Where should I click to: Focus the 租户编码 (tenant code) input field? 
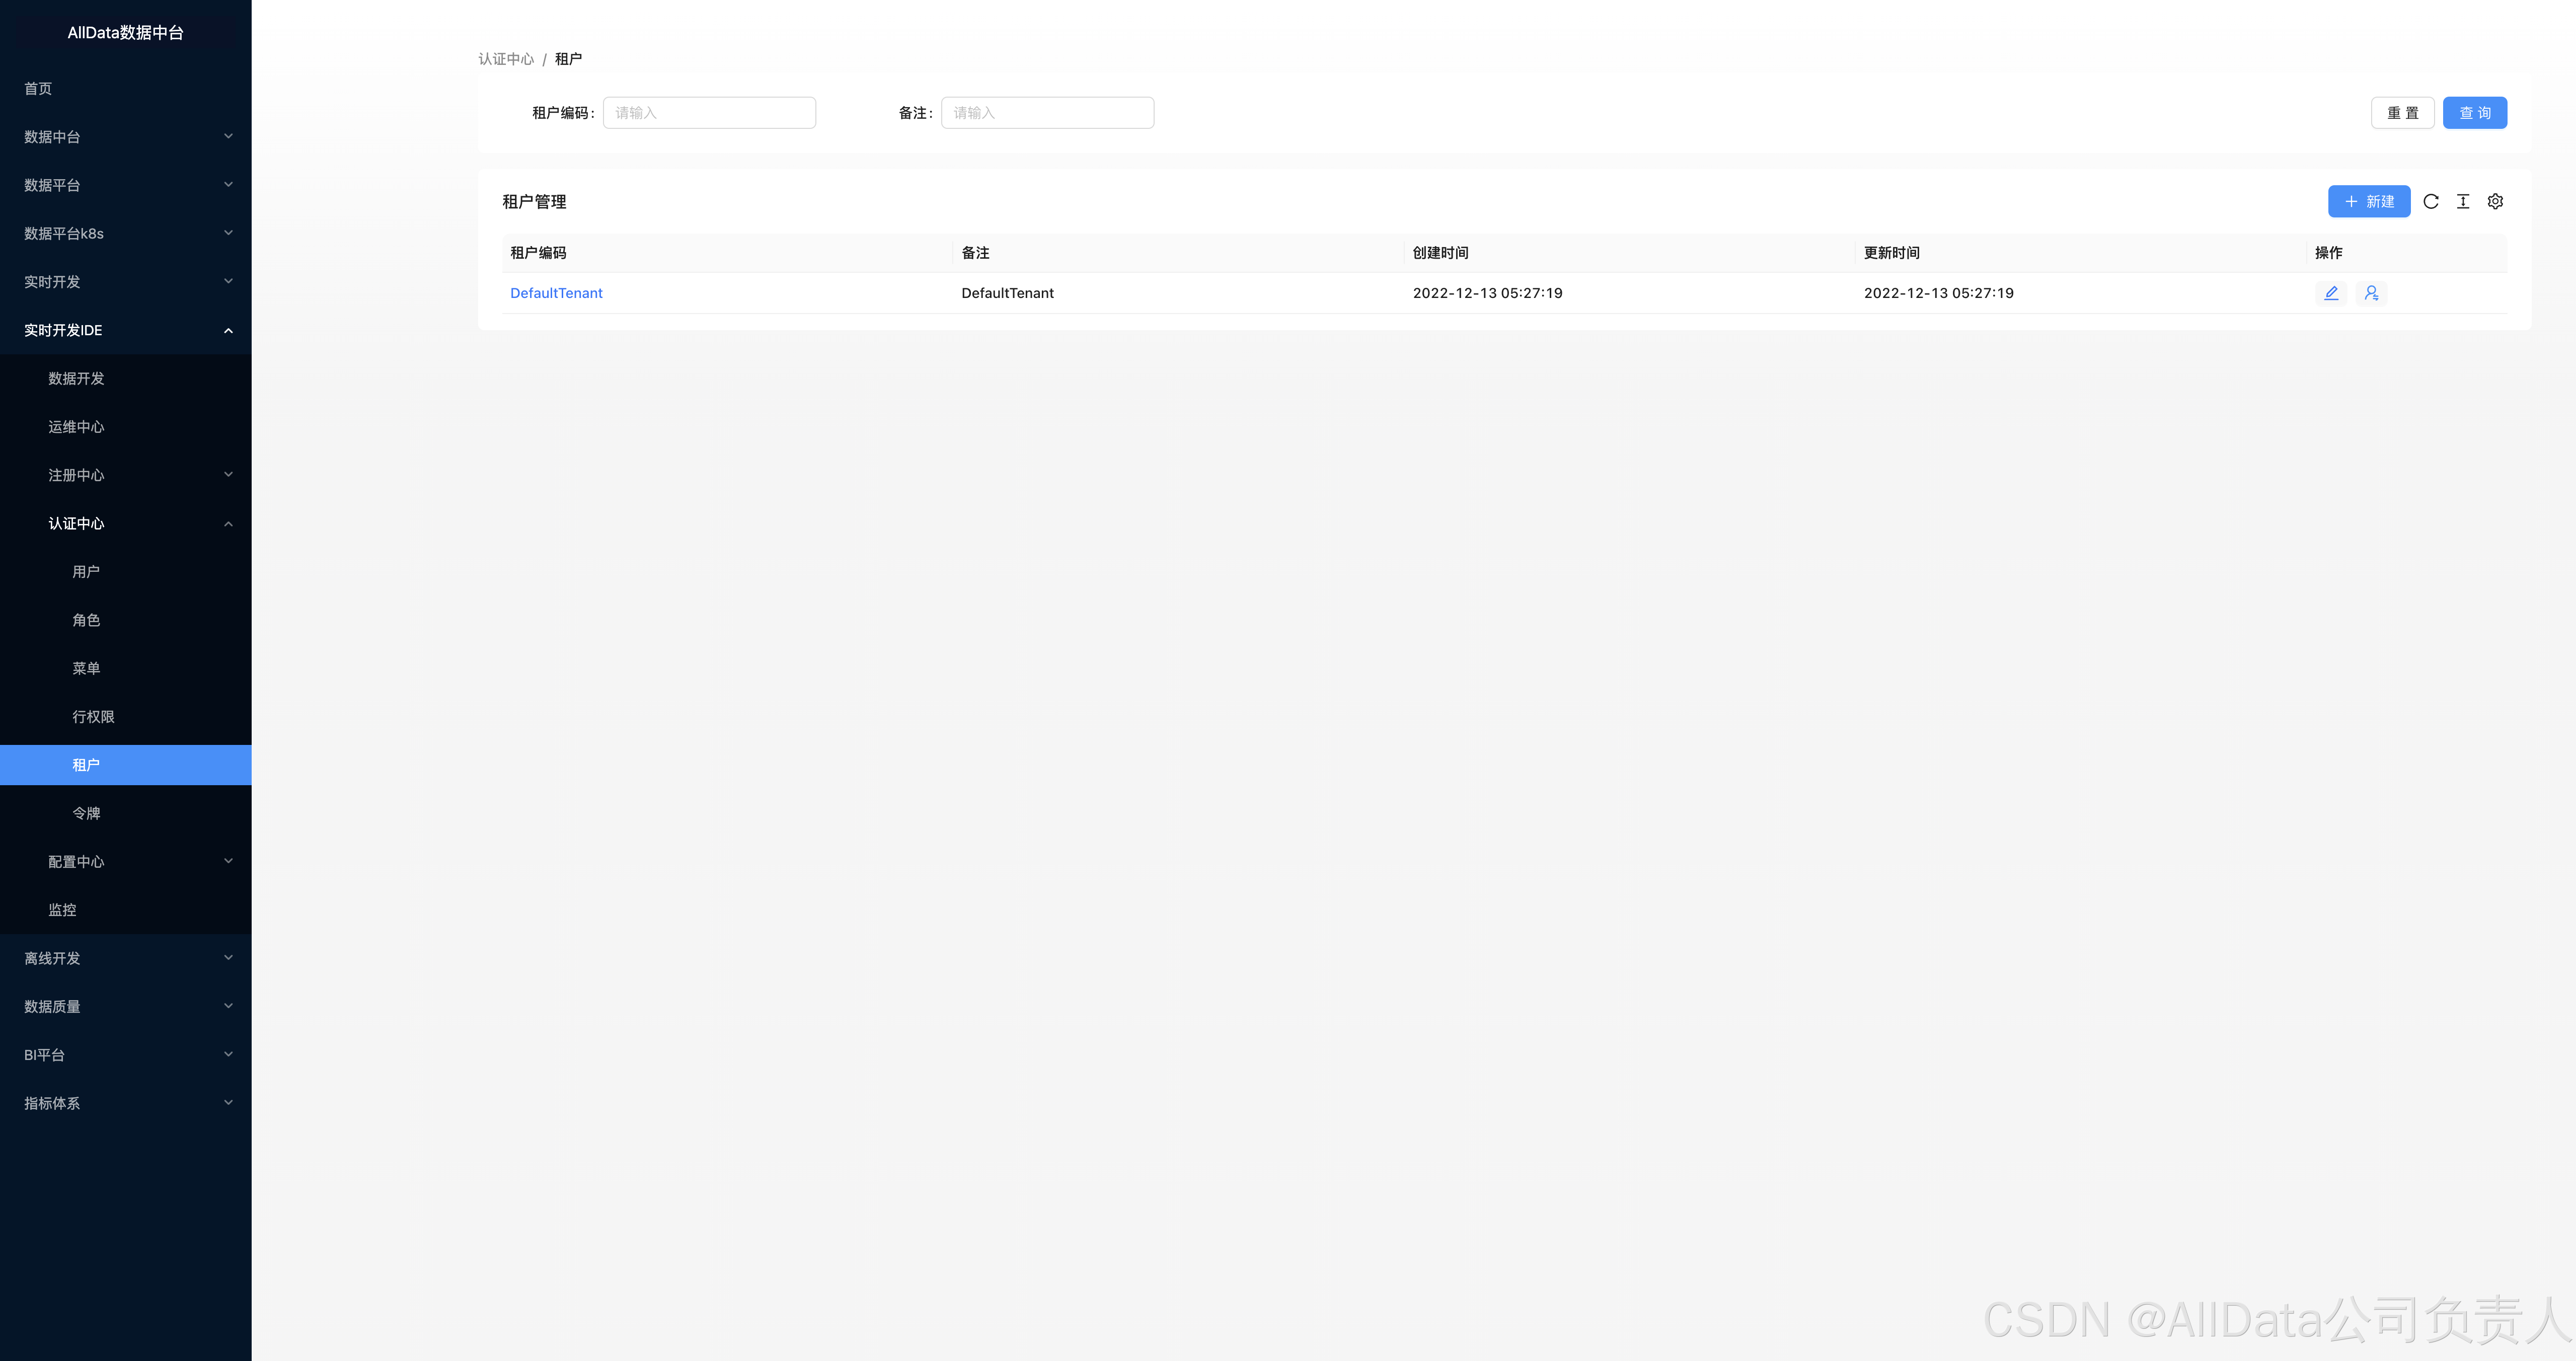click(x=709, y=113)
